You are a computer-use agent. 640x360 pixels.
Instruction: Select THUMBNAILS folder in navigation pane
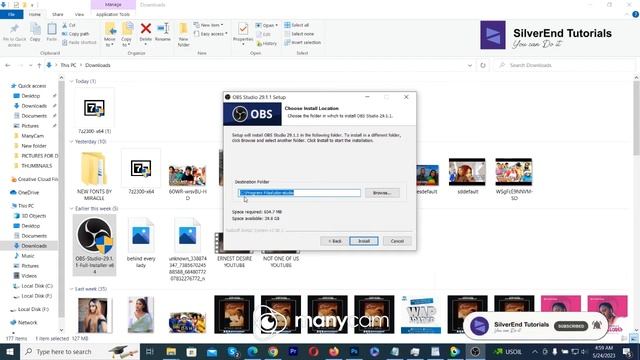click(36, 166)
